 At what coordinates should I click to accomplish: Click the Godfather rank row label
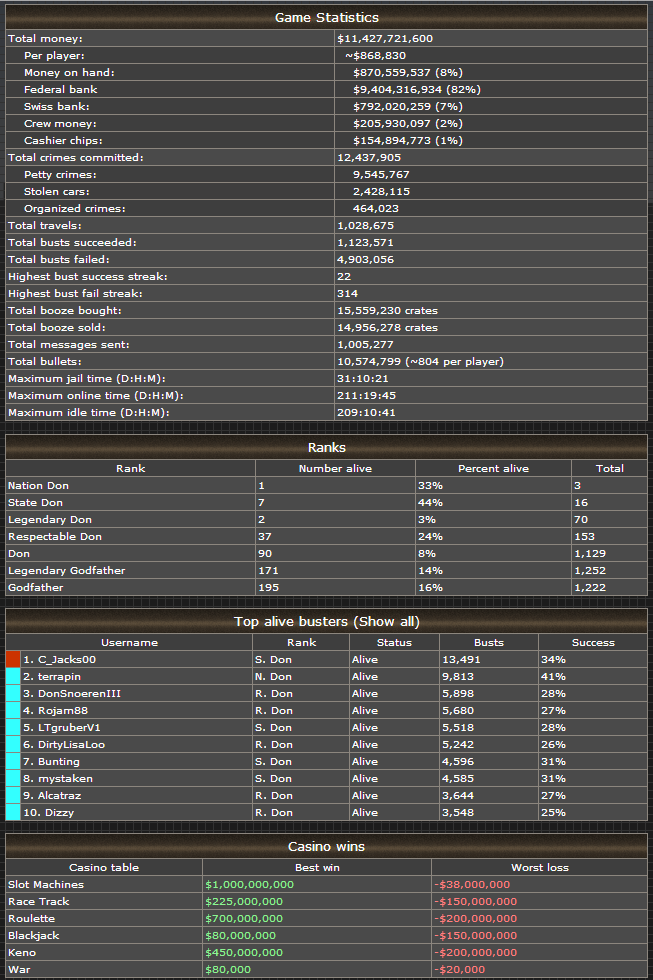(x=36, y=587)
